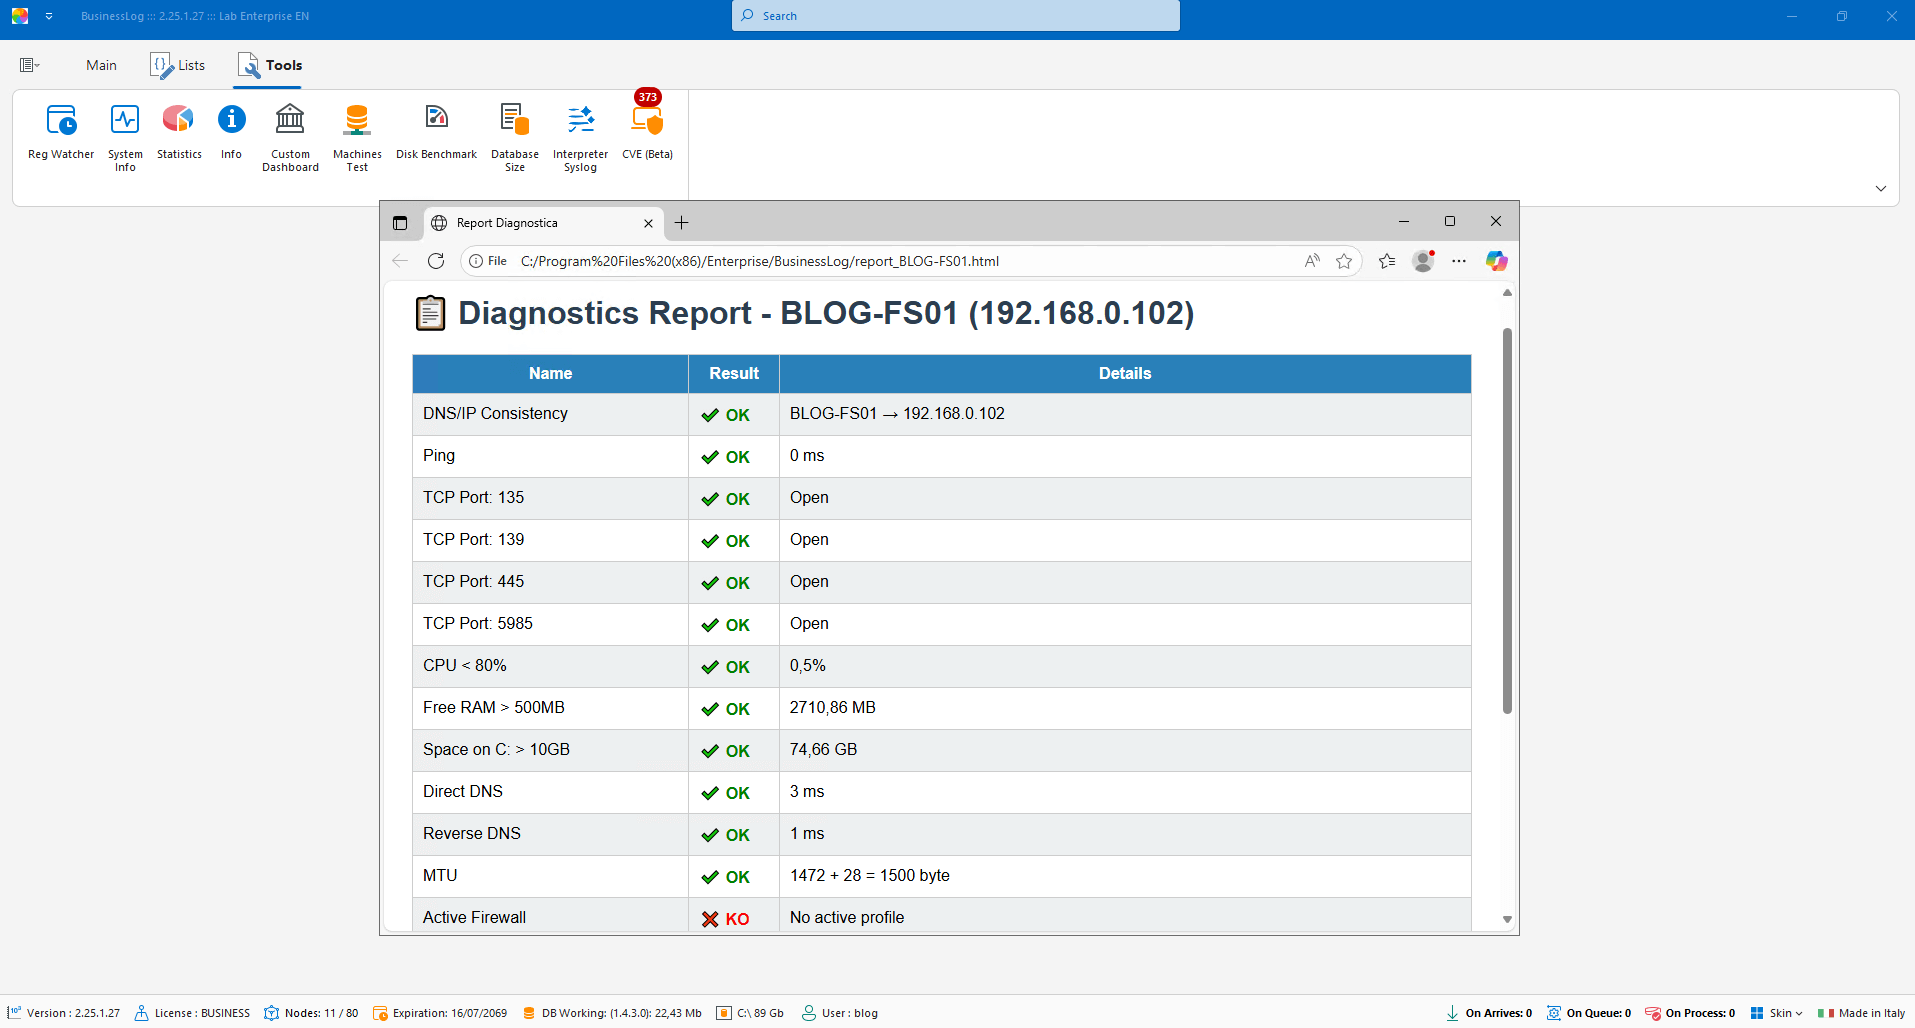
Task: Click the report page vertical scrollbar
Action: [x=1507, y=520]
